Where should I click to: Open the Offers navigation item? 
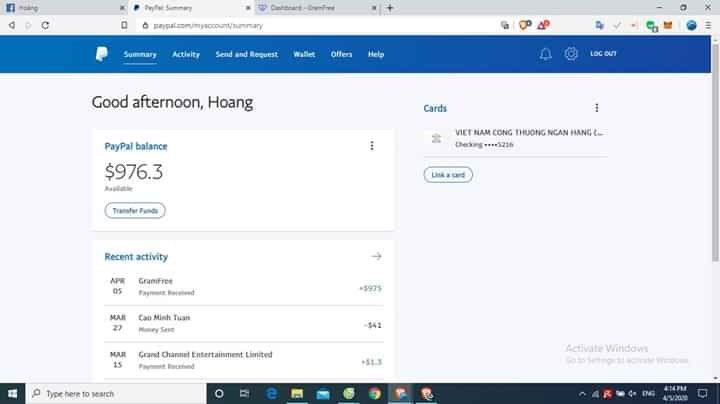[341, 54]
